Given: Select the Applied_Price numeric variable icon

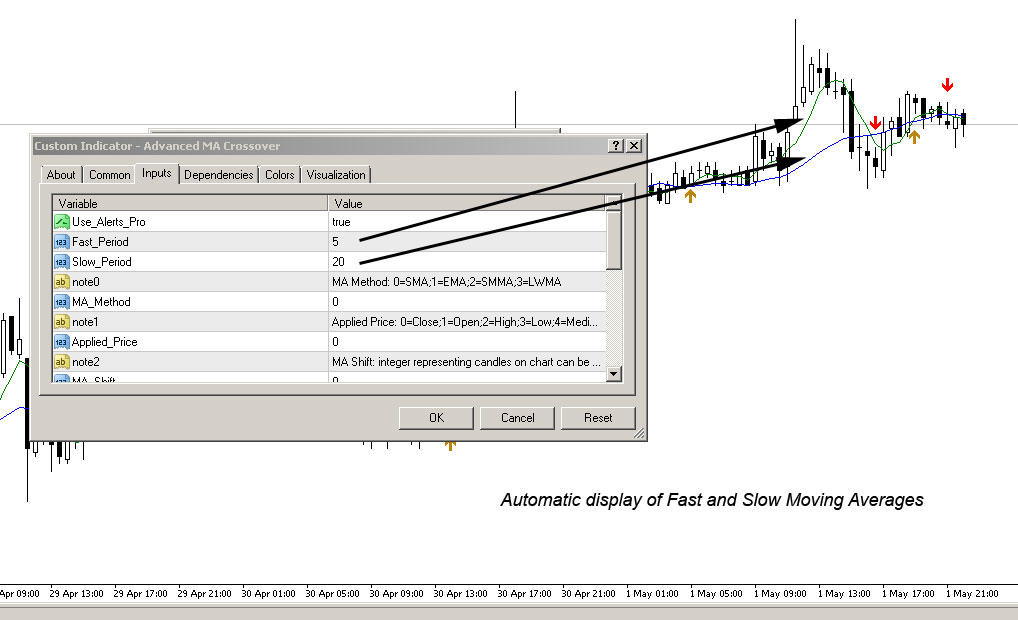Looking at the screenshot, I should (x=62, y=341).
